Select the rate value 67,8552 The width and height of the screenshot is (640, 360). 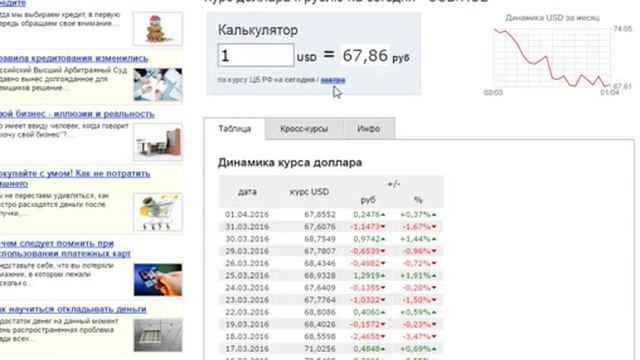pos(320,214)
